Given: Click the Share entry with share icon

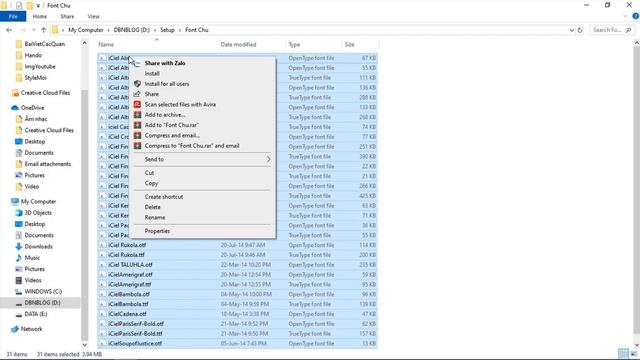Looking at the screenshot, I should 151,94.
